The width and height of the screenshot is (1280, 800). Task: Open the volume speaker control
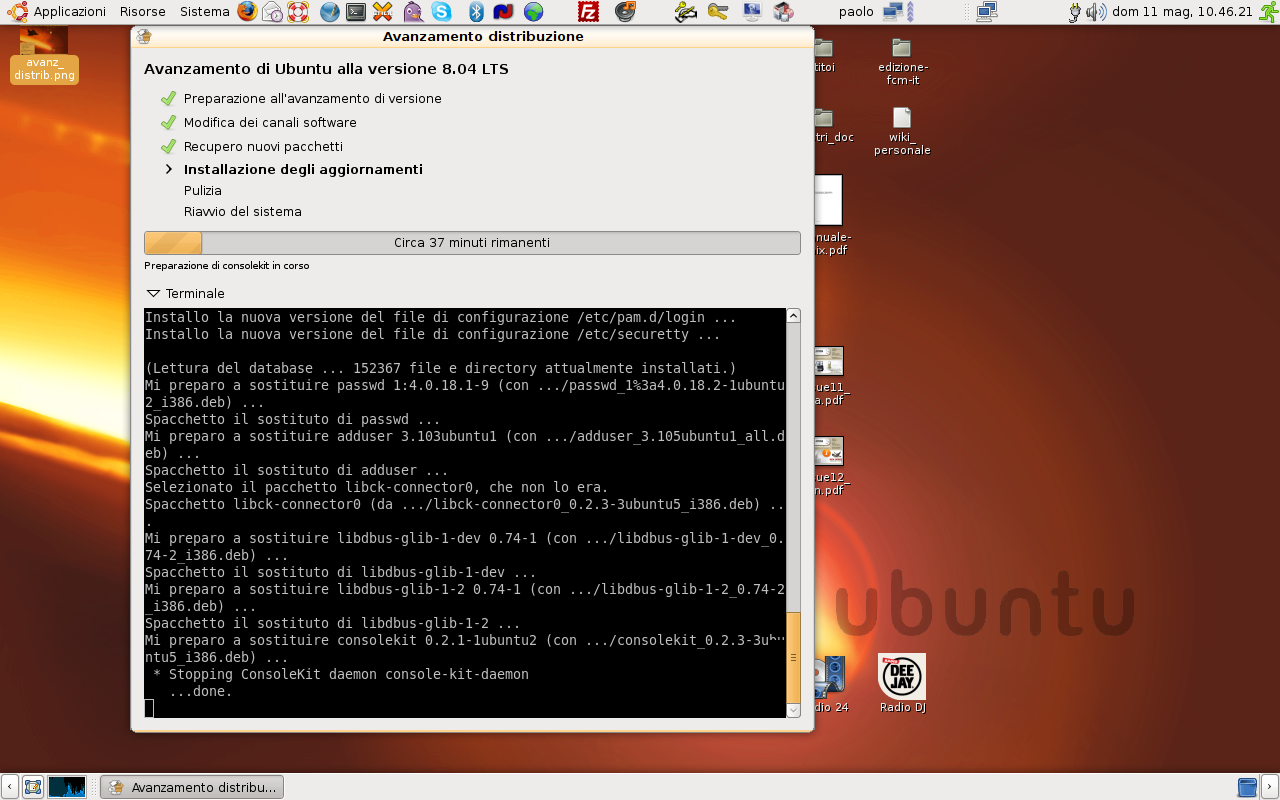click(x=1096, y=12)
